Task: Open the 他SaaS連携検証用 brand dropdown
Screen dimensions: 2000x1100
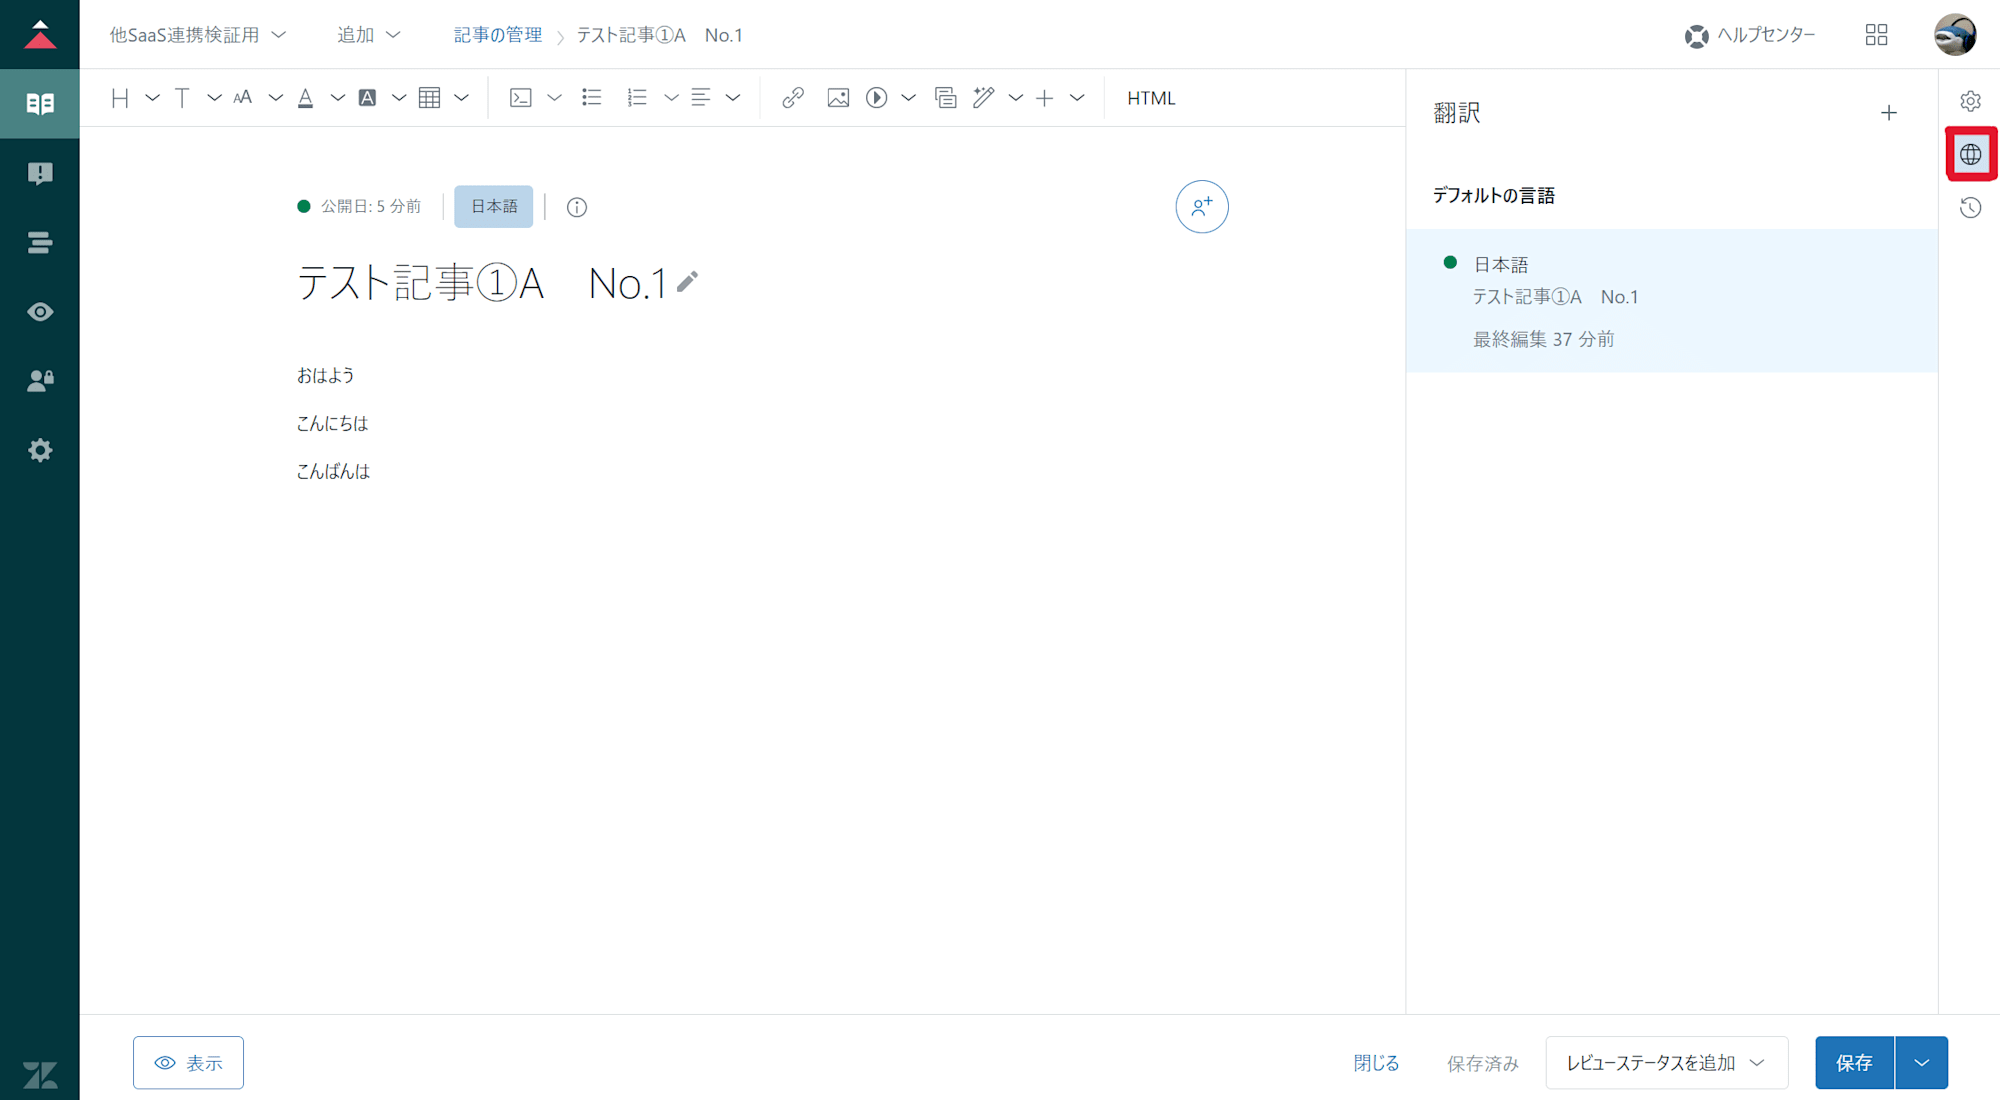Action: [x=198, y=35]
